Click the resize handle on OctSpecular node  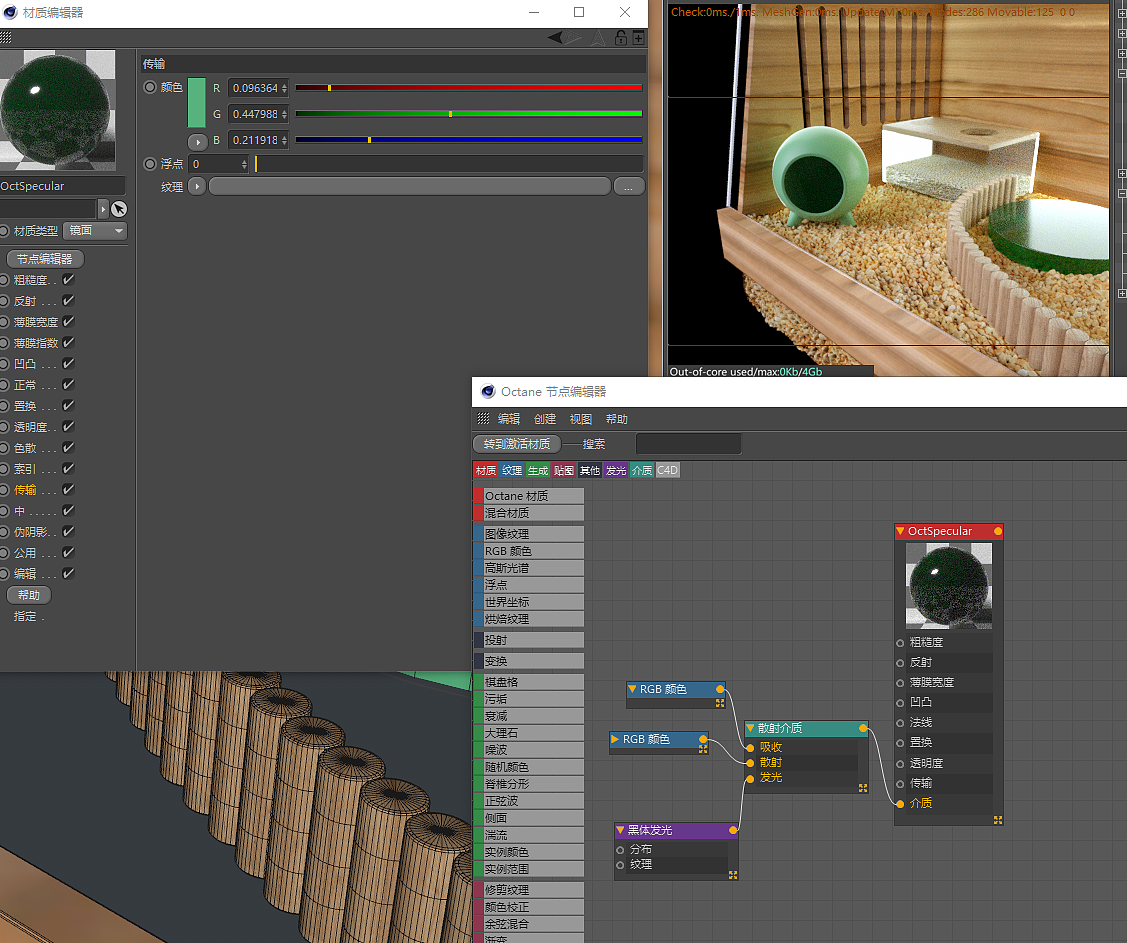coord(998,819)
